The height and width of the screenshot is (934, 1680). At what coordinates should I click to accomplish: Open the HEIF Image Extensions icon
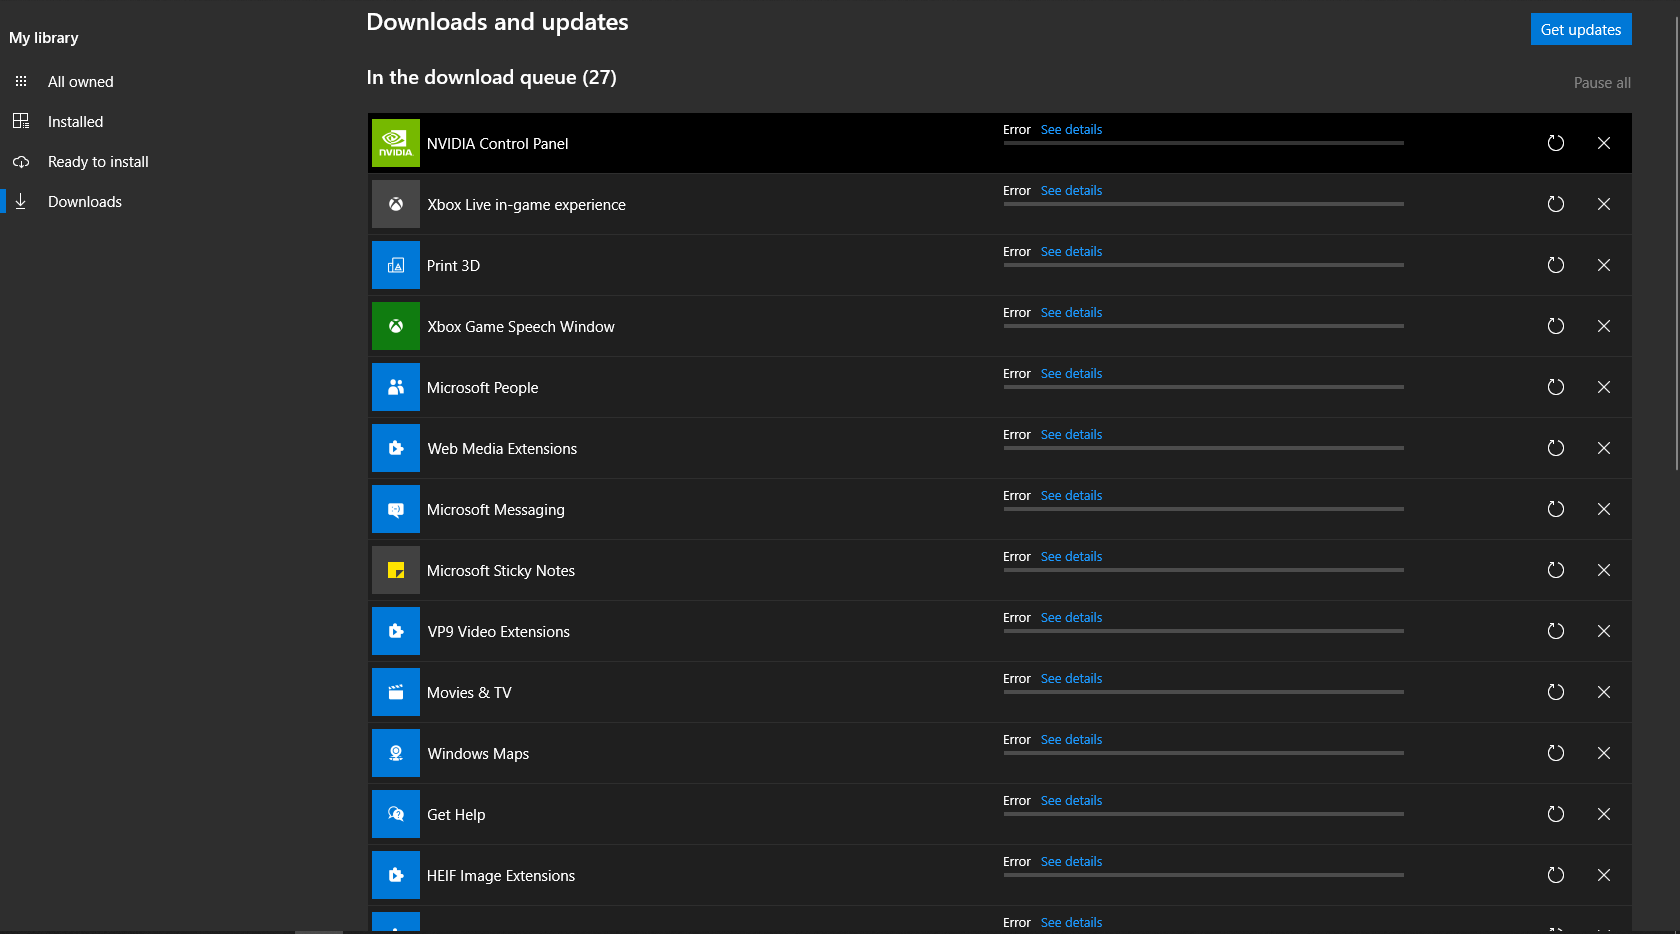(396, 875)
